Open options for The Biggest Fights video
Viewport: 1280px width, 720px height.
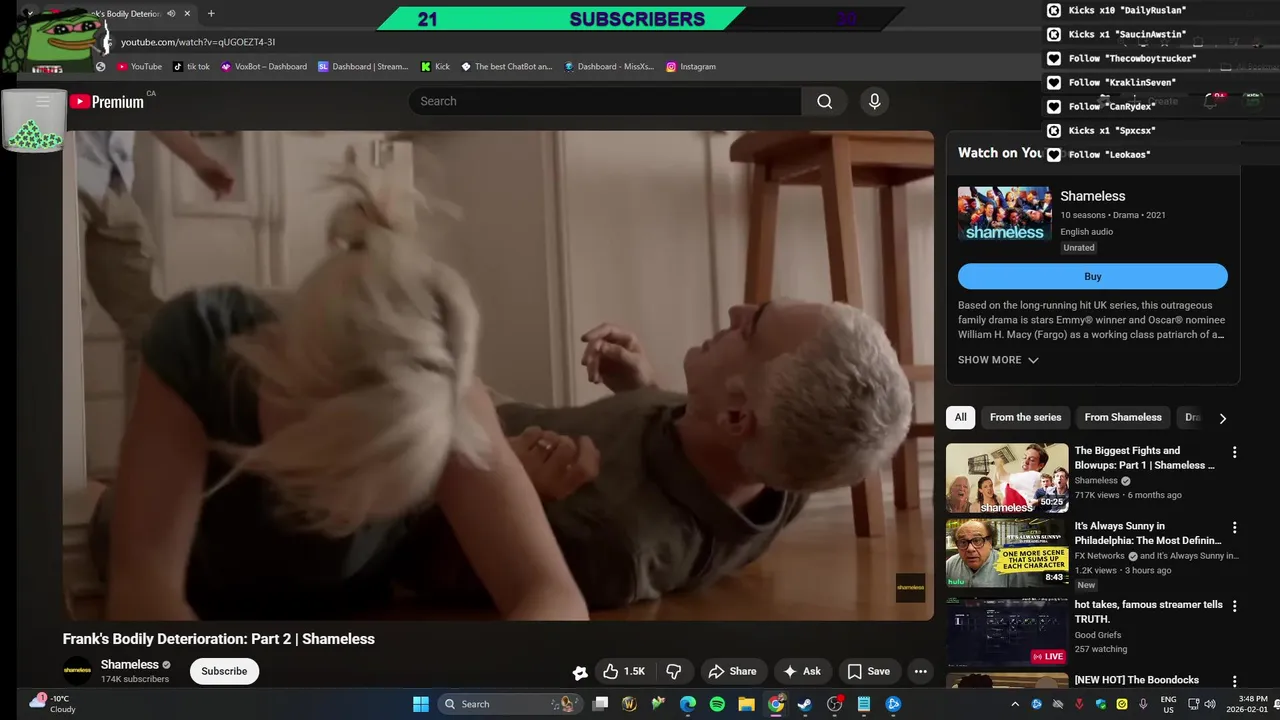pos(1234,452)
